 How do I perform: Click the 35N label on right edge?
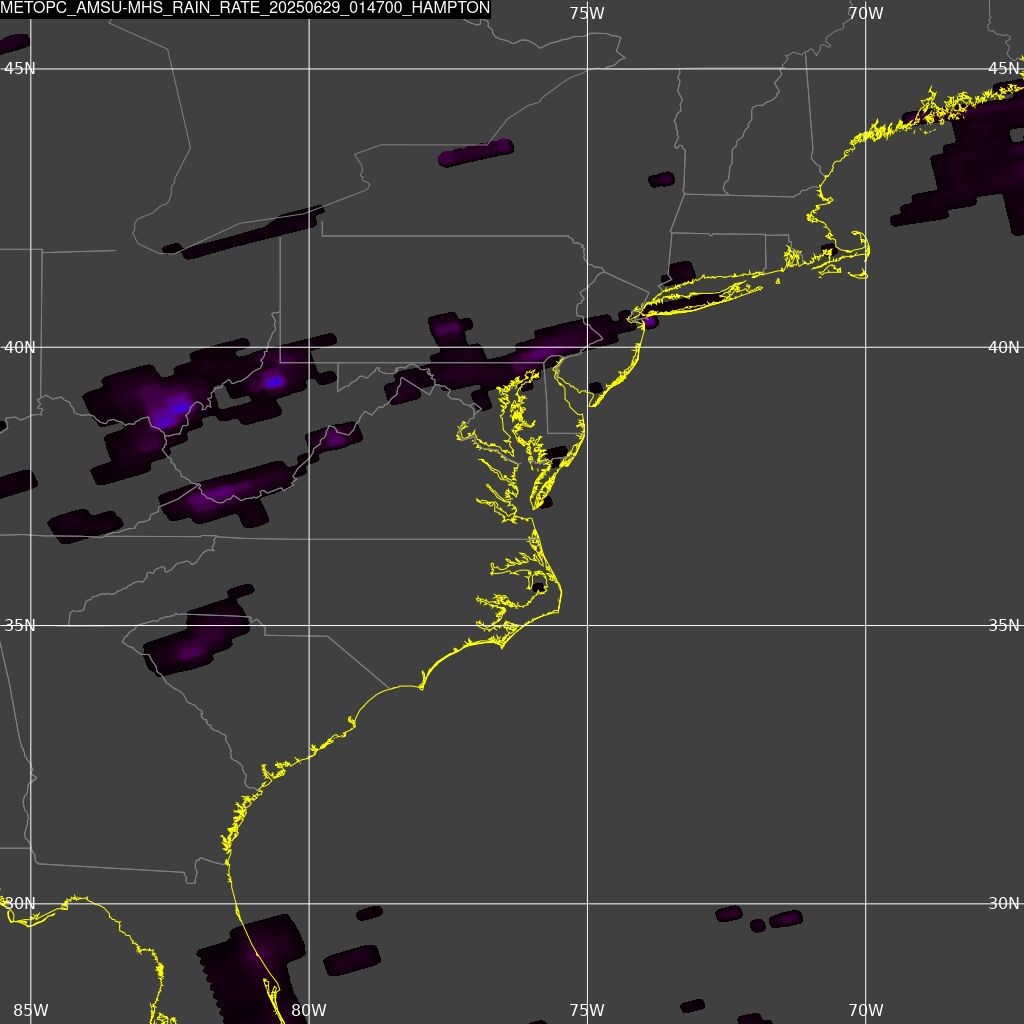1004,626
